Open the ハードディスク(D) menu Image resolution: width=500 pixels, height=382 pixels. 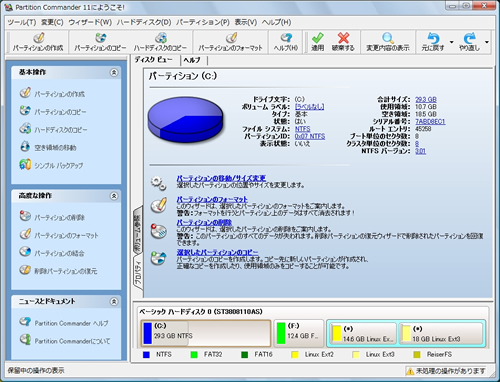144,22
